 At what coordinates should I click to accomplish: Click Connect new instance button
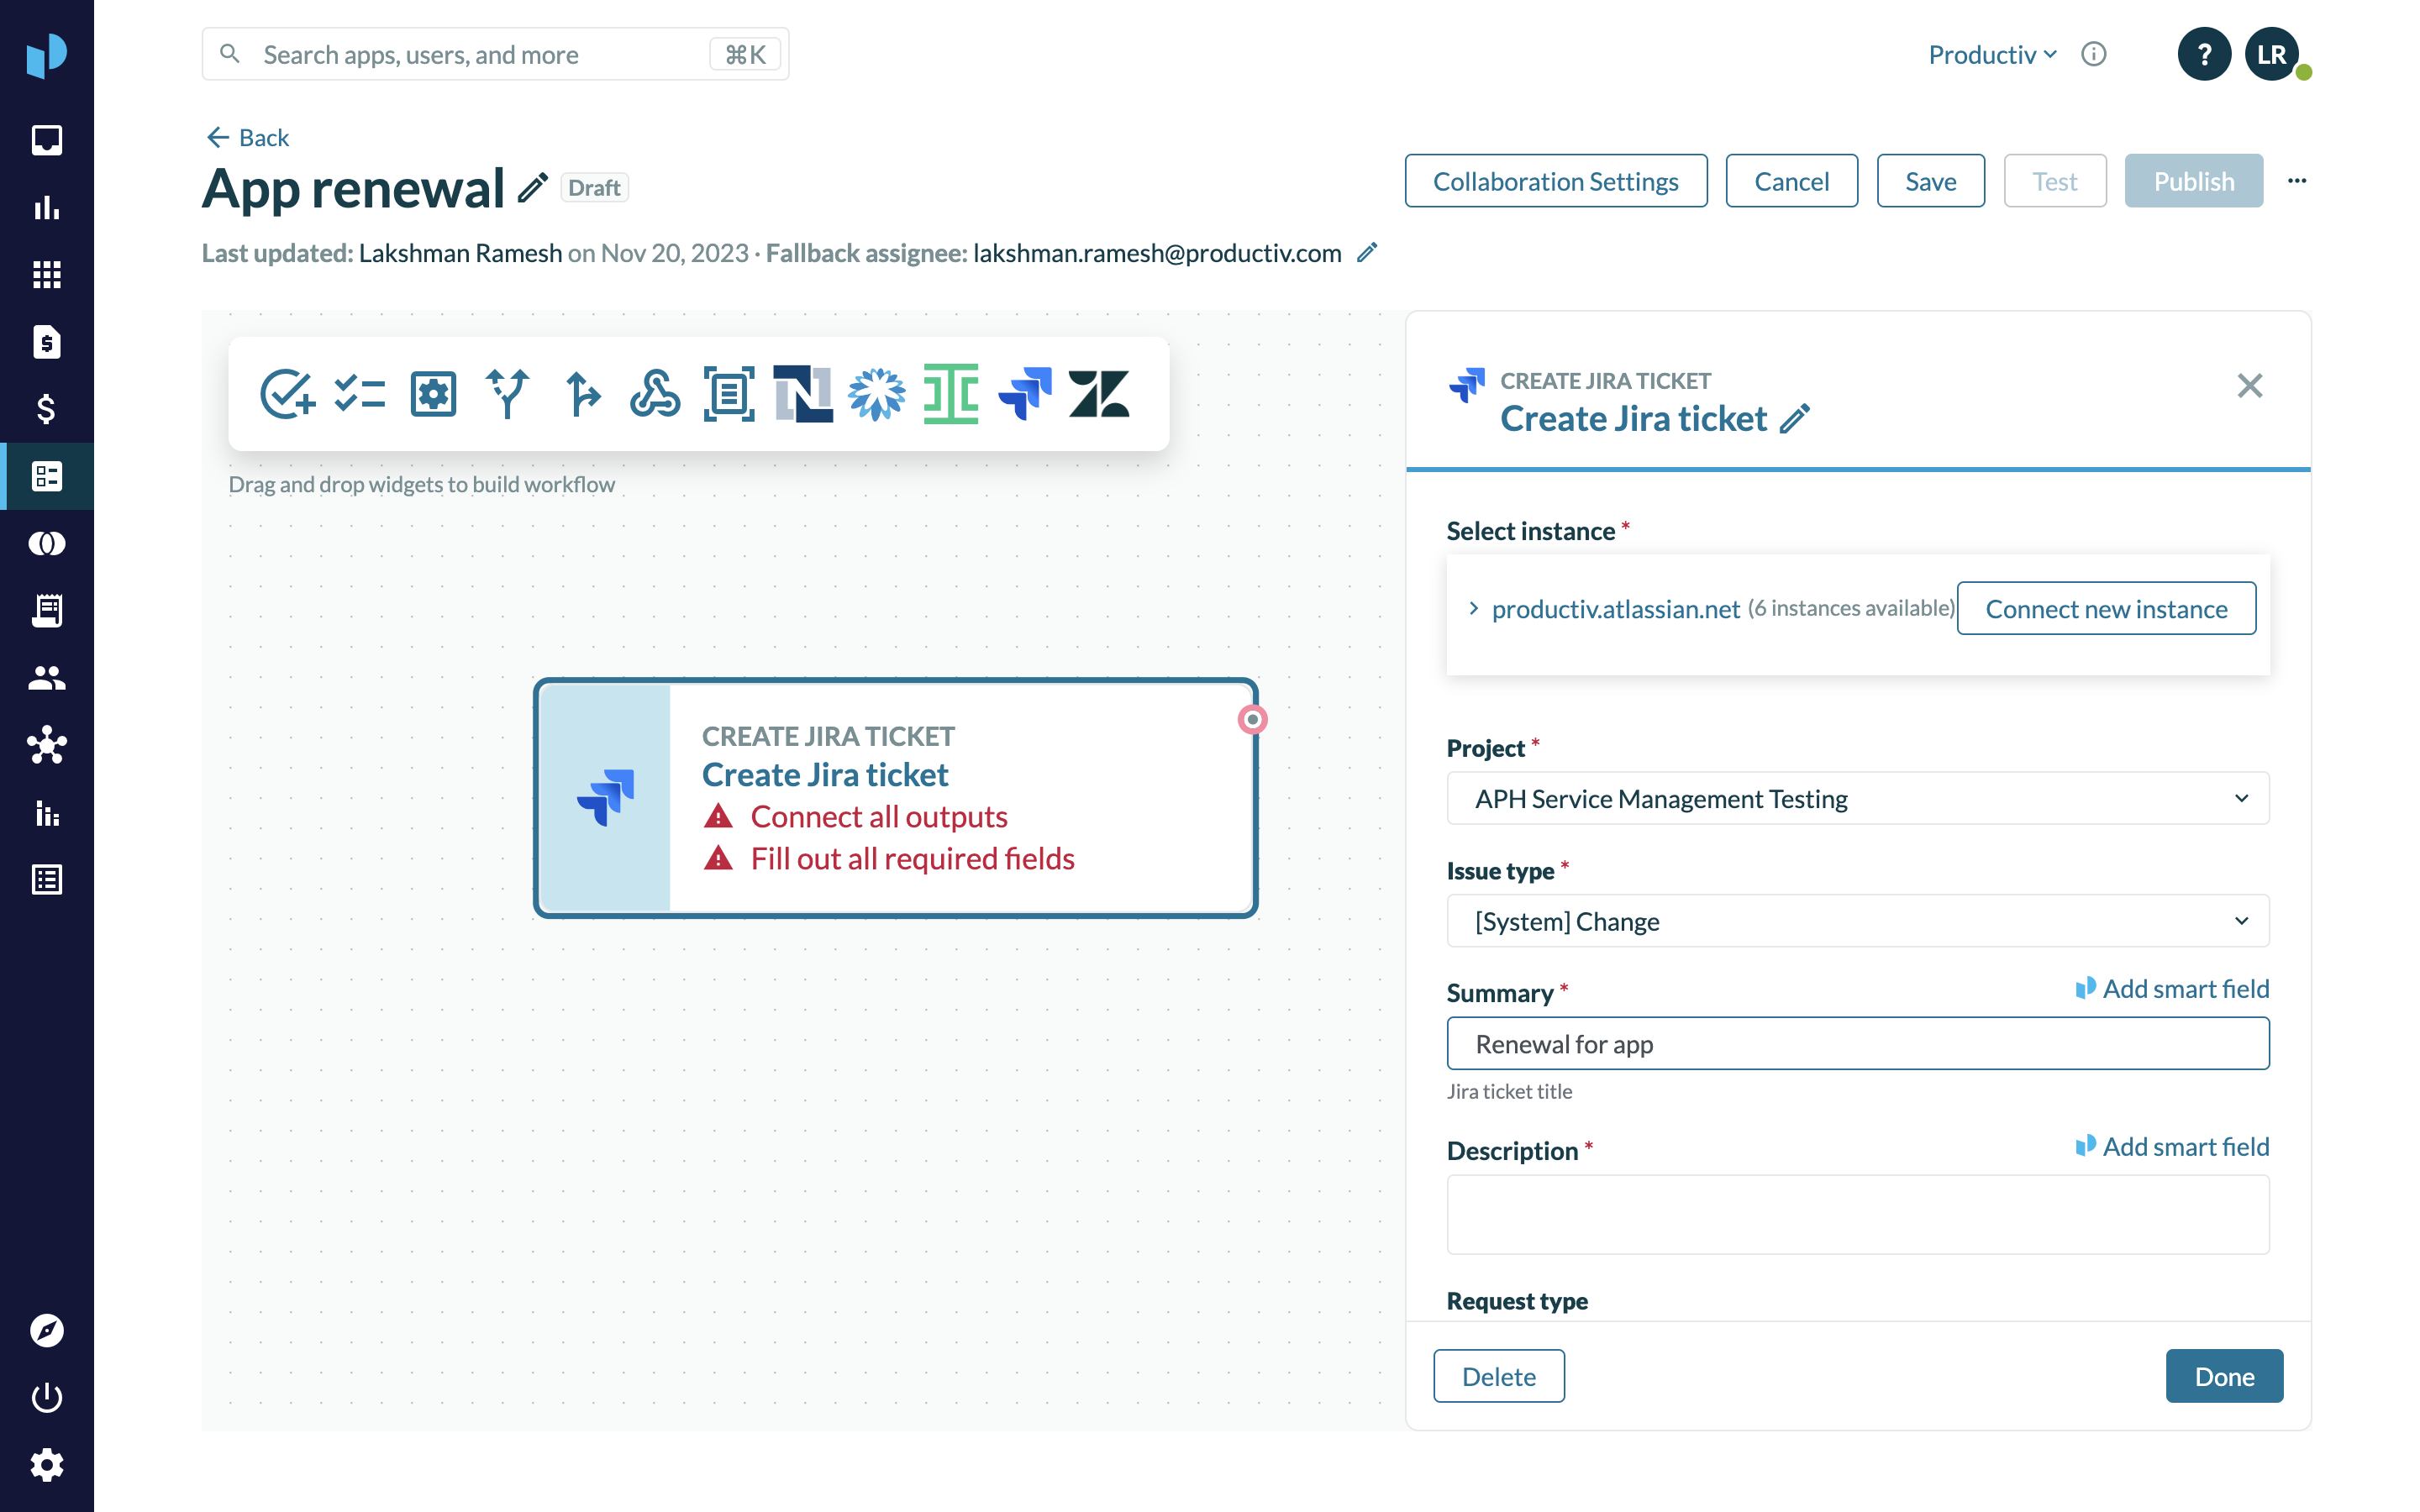point(2106,608)
